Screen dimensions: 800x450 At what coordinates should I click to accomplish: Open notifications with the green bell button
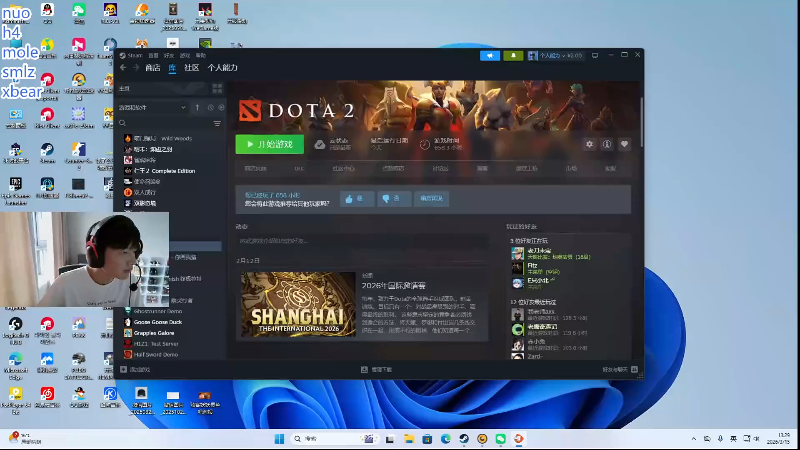point(513,55)
